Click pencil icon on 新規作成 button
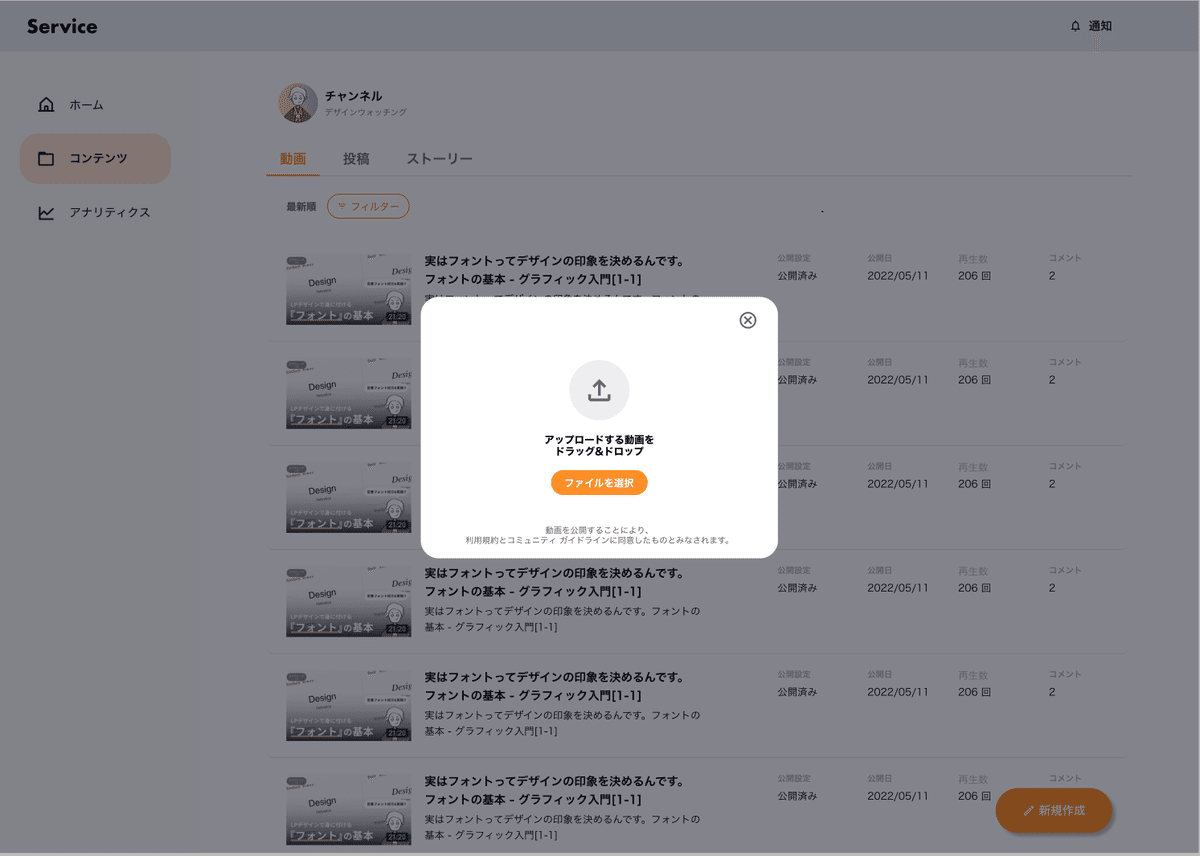 point(1028,811)
